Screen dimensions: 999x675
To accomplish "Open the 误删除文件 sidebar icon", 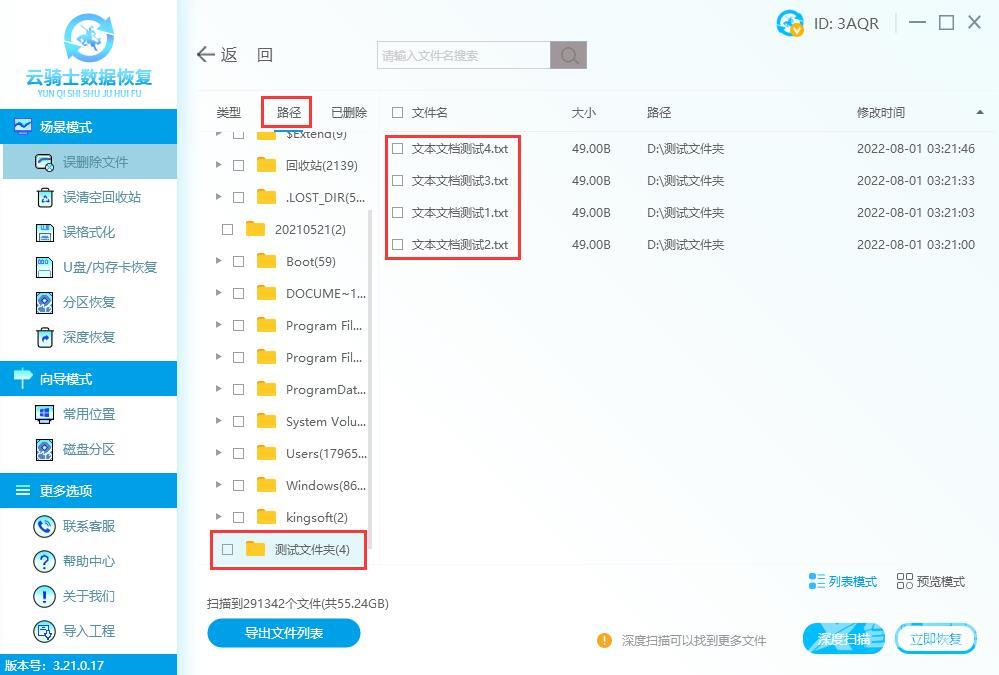I will point(44,163).
